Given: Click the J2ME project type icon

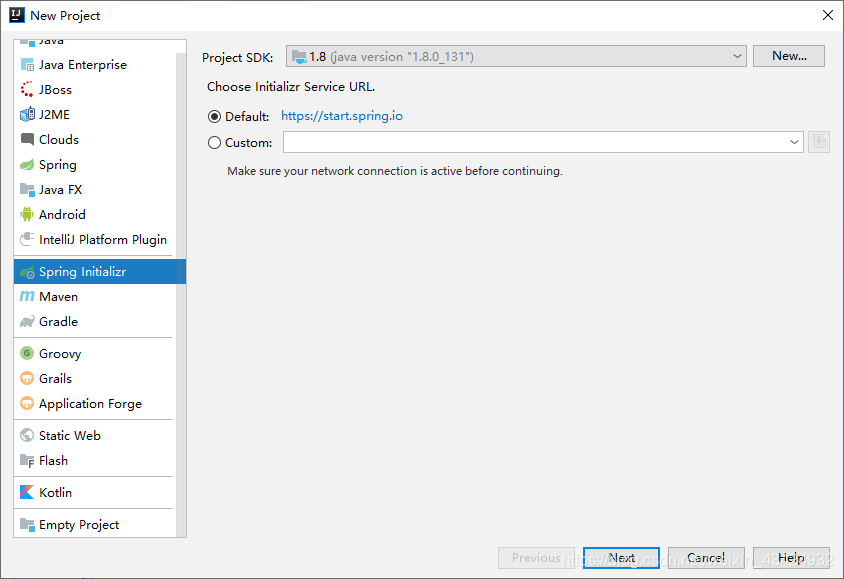Looking at the screenshot, I should click(27, 115).
